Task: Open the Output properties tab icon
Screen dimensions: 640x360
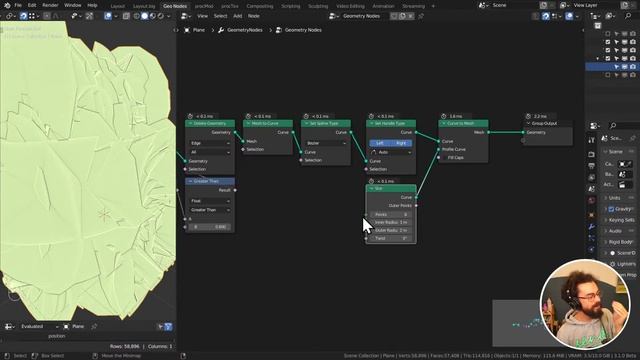Action: [591, 166]
